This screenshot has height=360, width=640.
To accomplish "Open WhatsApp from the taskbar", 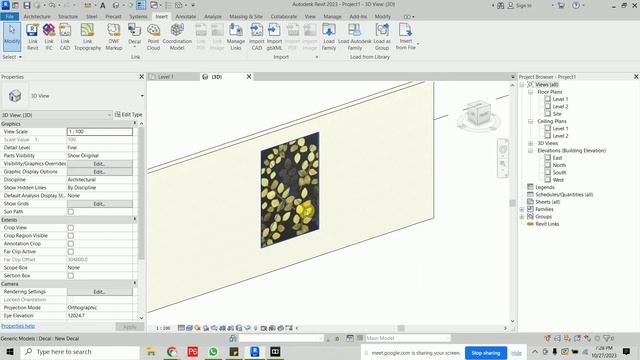I will (213, 352).
